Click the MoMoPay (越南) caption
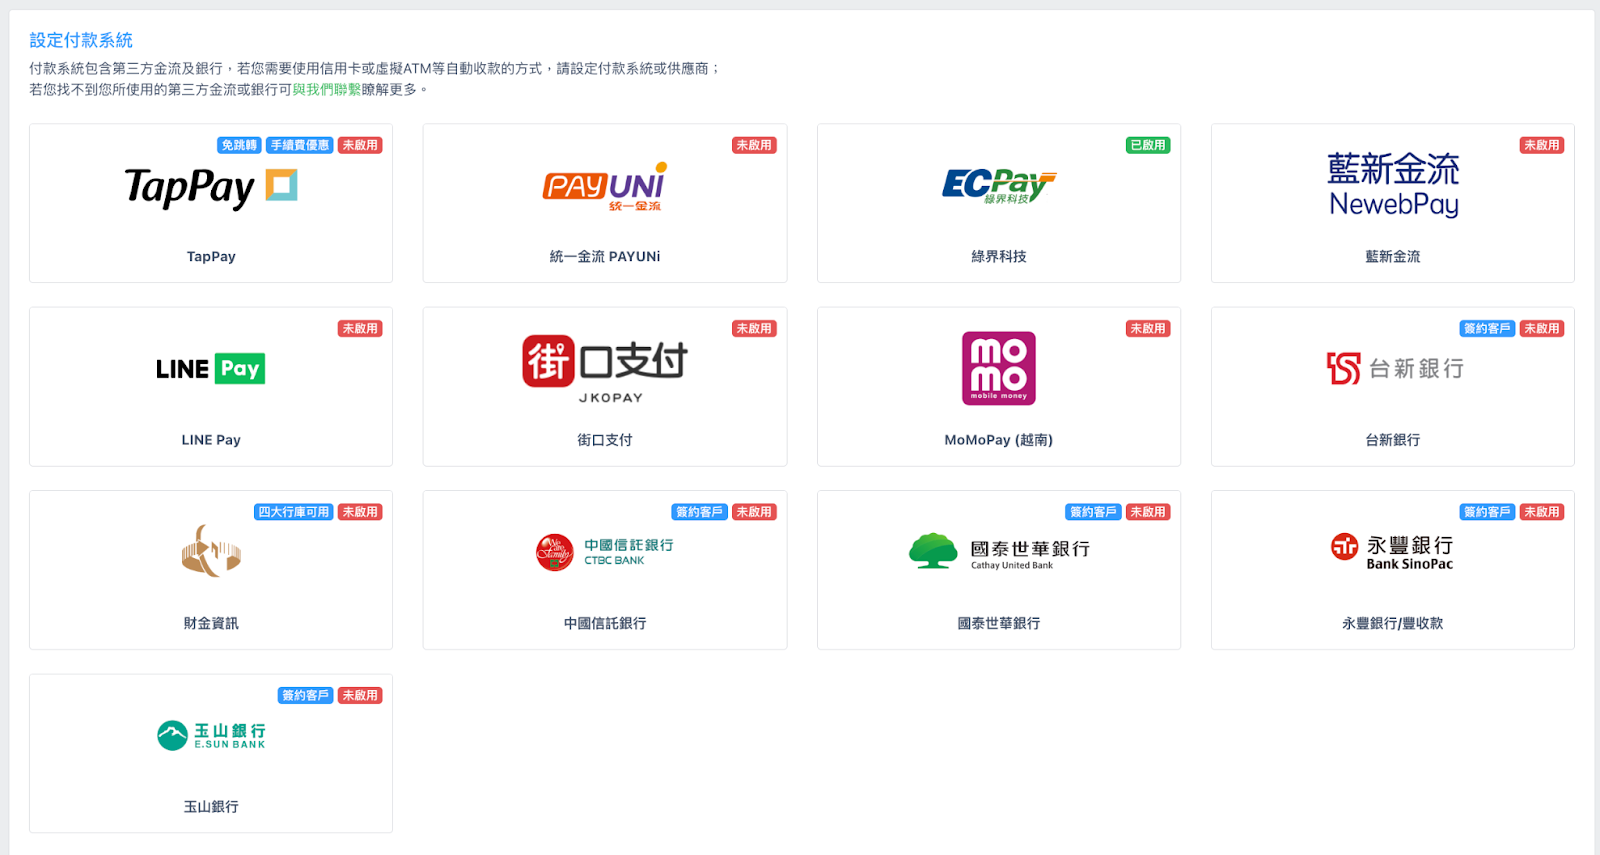1600x855 pixels. pyautogui.click(x=999, y=440)
